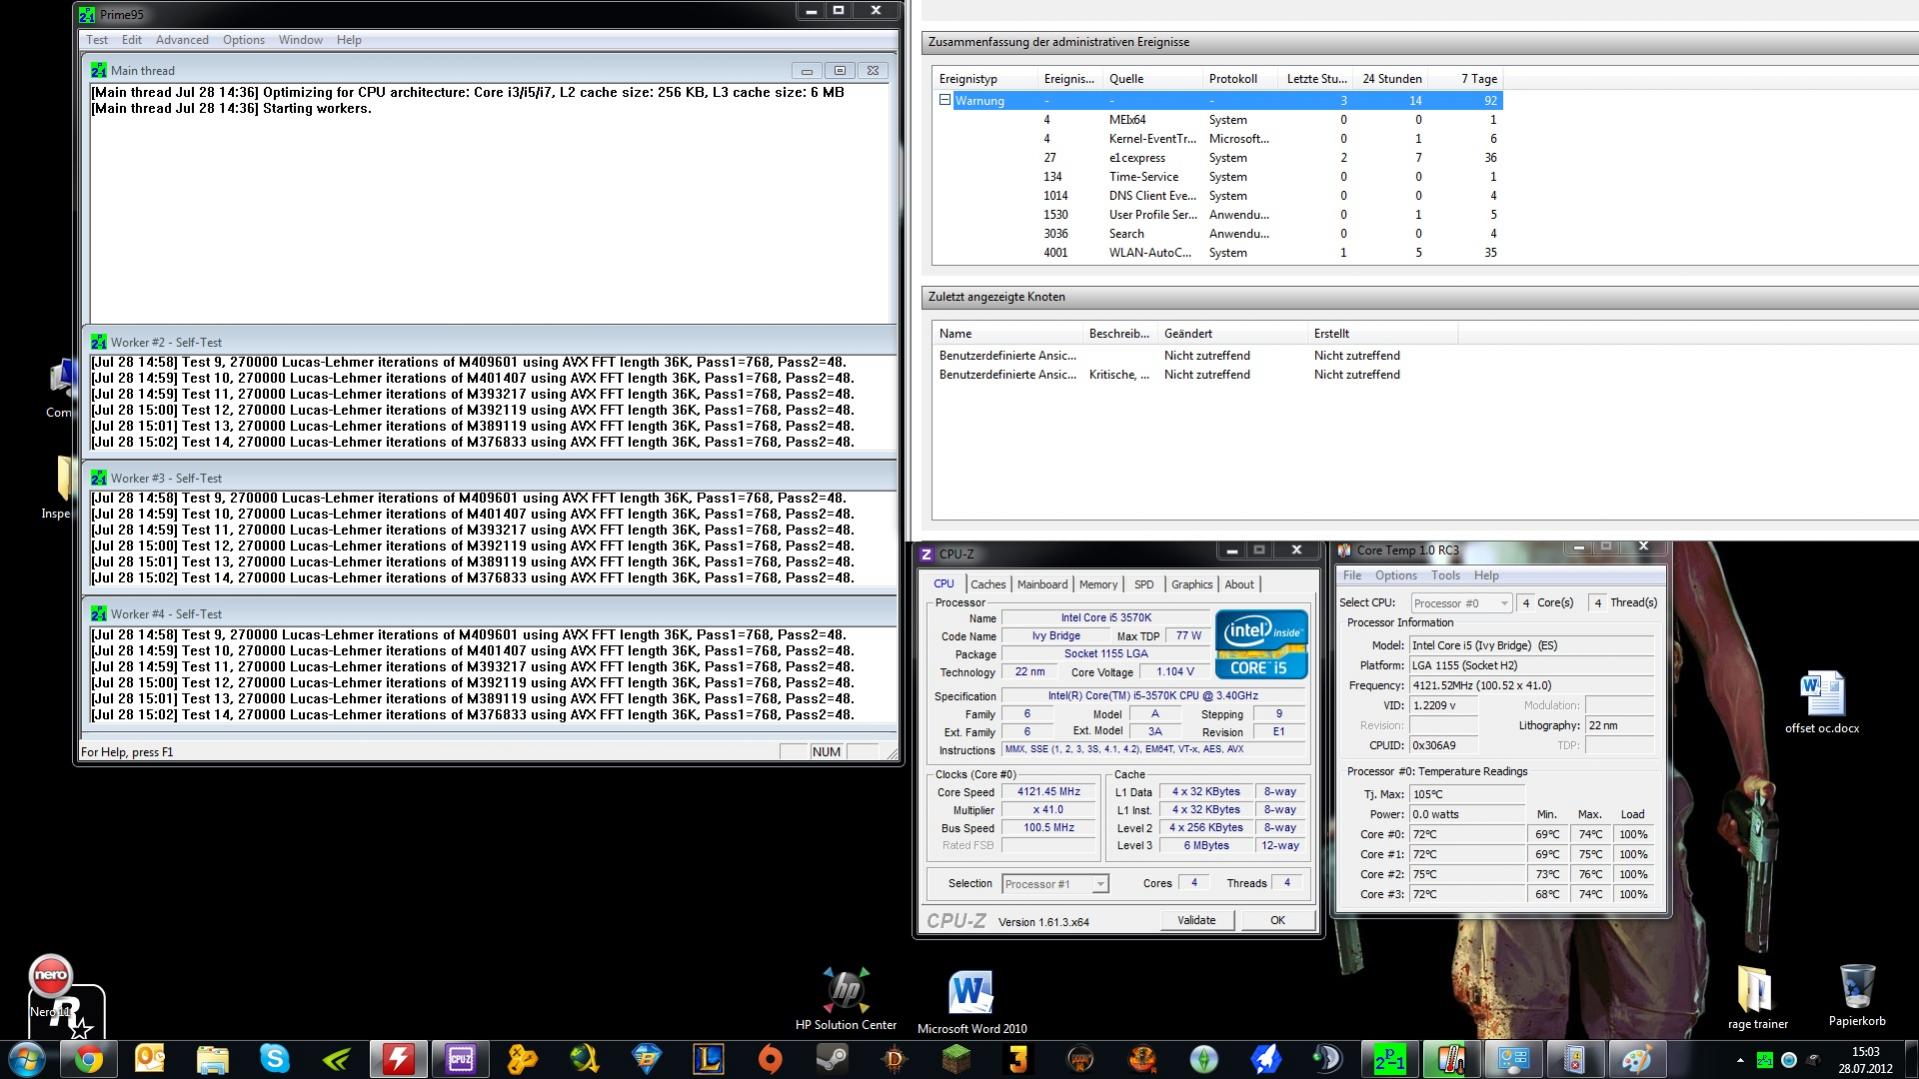Open HP Solution Center desktop shortcut
1919x1079 pixels.
pyautogui.click(x=846, y=998)
